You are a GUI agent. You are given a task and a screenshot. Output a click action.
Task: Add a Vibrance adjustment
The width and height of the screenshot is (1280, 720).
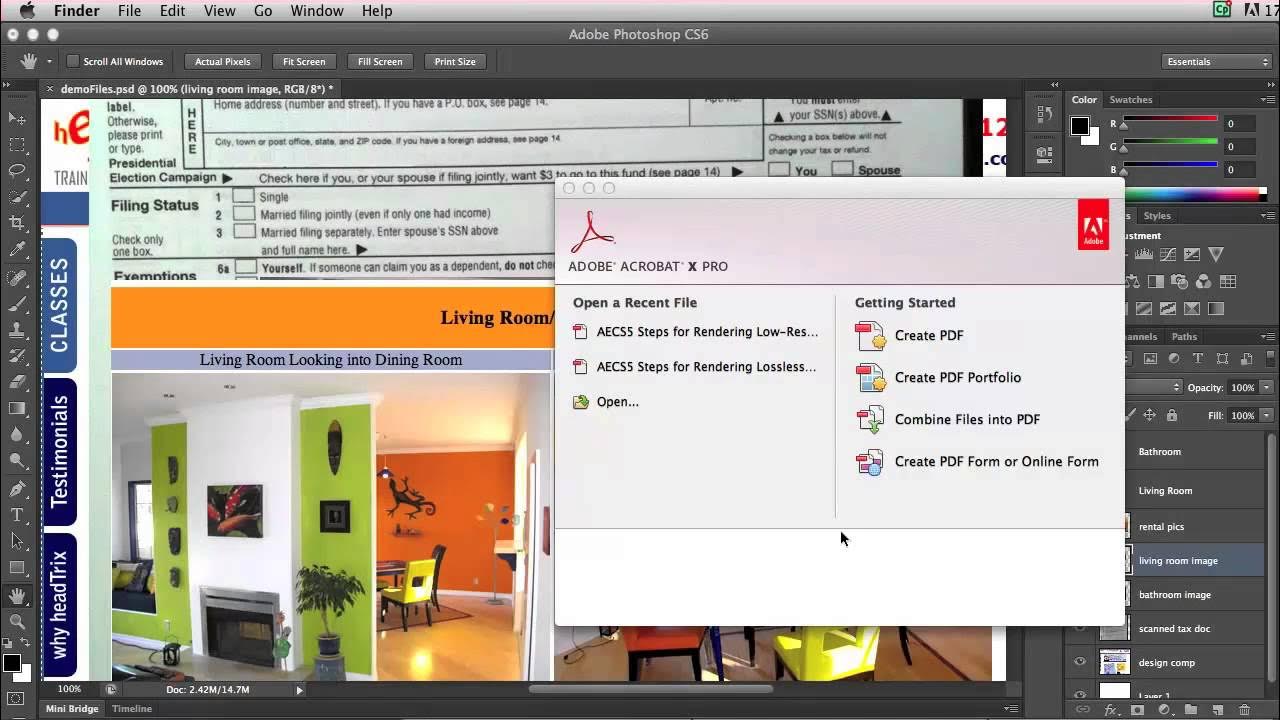1216,254
